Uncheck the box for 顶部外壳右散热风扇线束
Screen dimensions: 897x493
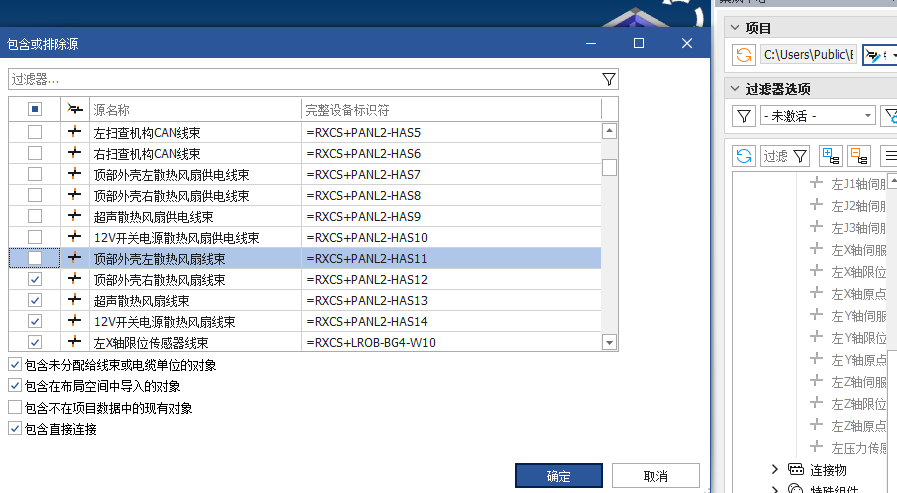[x=35, y=279]
